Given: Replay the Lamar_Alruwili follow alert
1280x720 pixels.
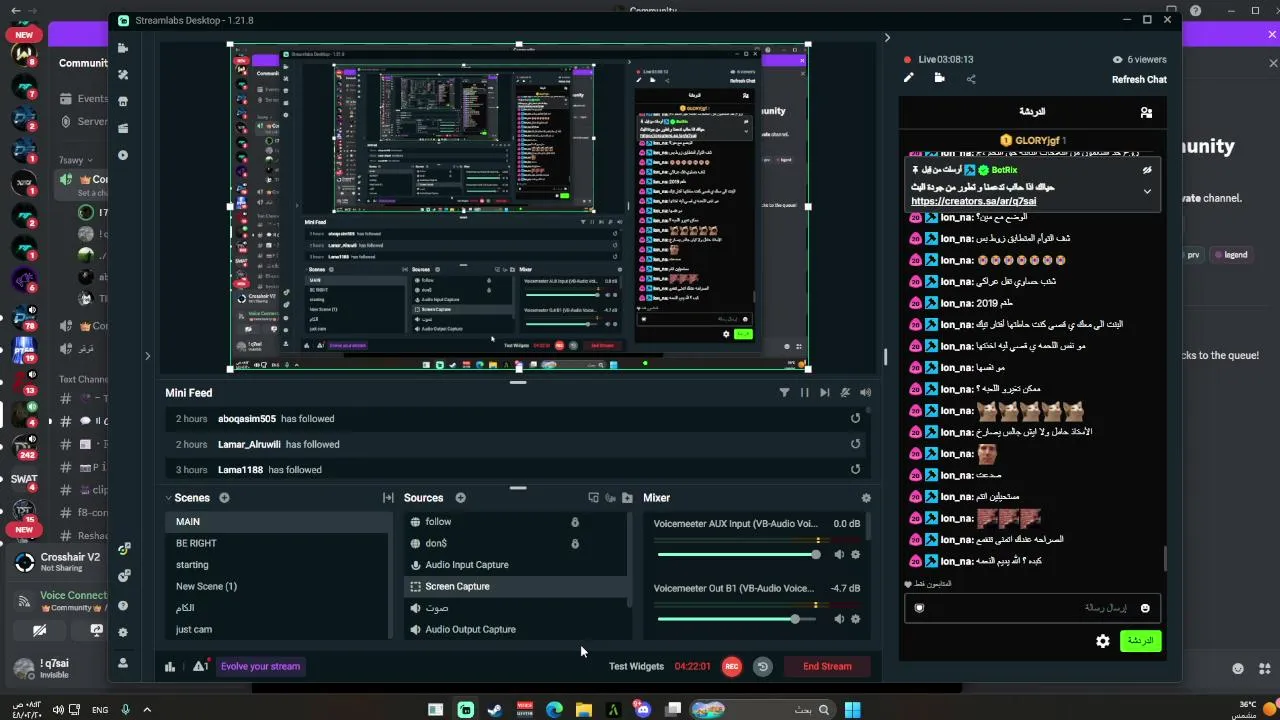Looking at the screenshot, I should tap(855, 444).
